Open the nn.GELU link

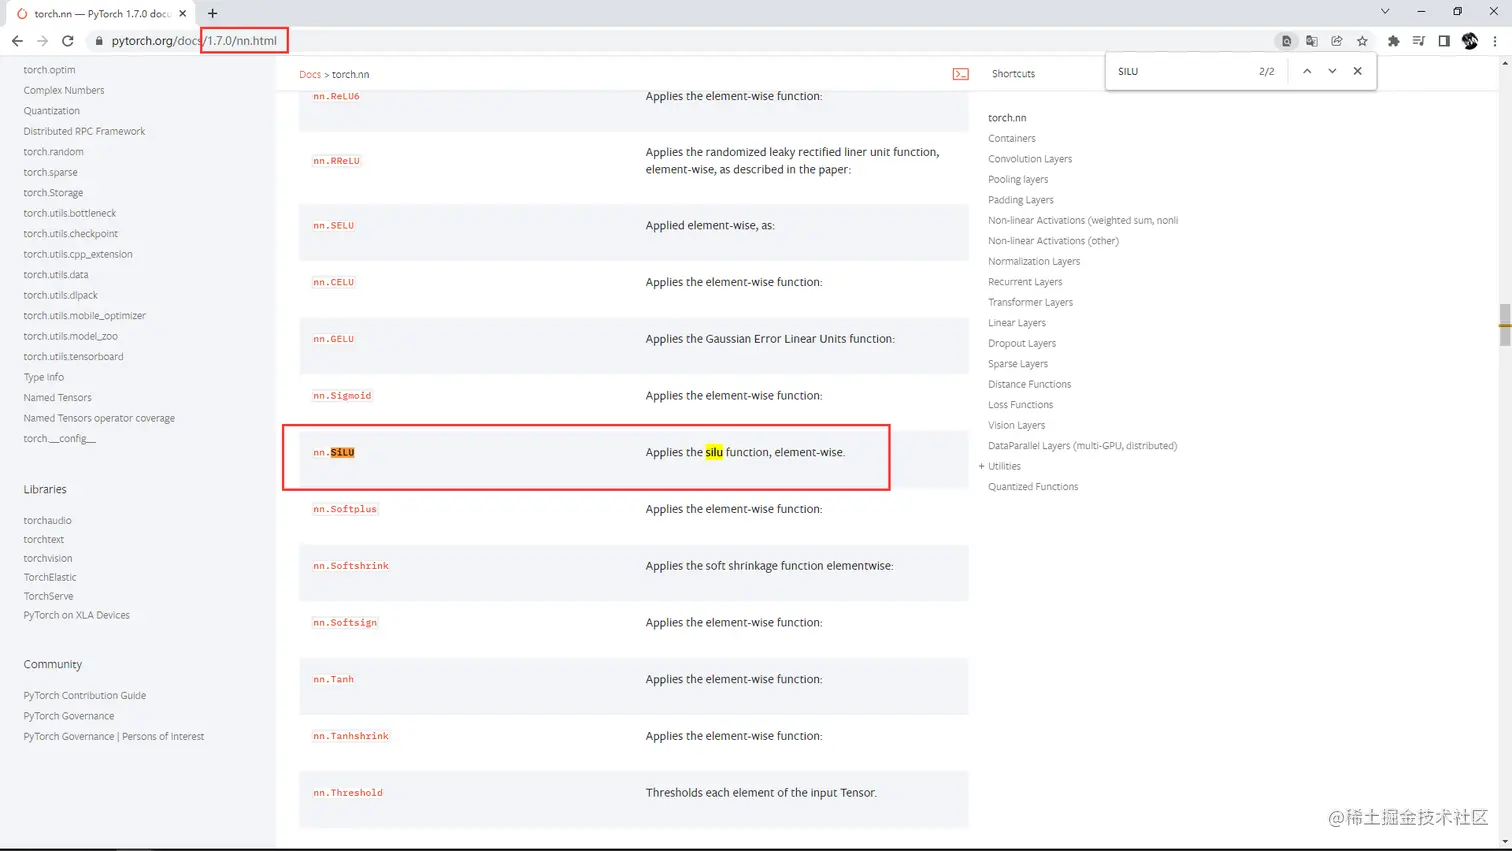(333, 339)
